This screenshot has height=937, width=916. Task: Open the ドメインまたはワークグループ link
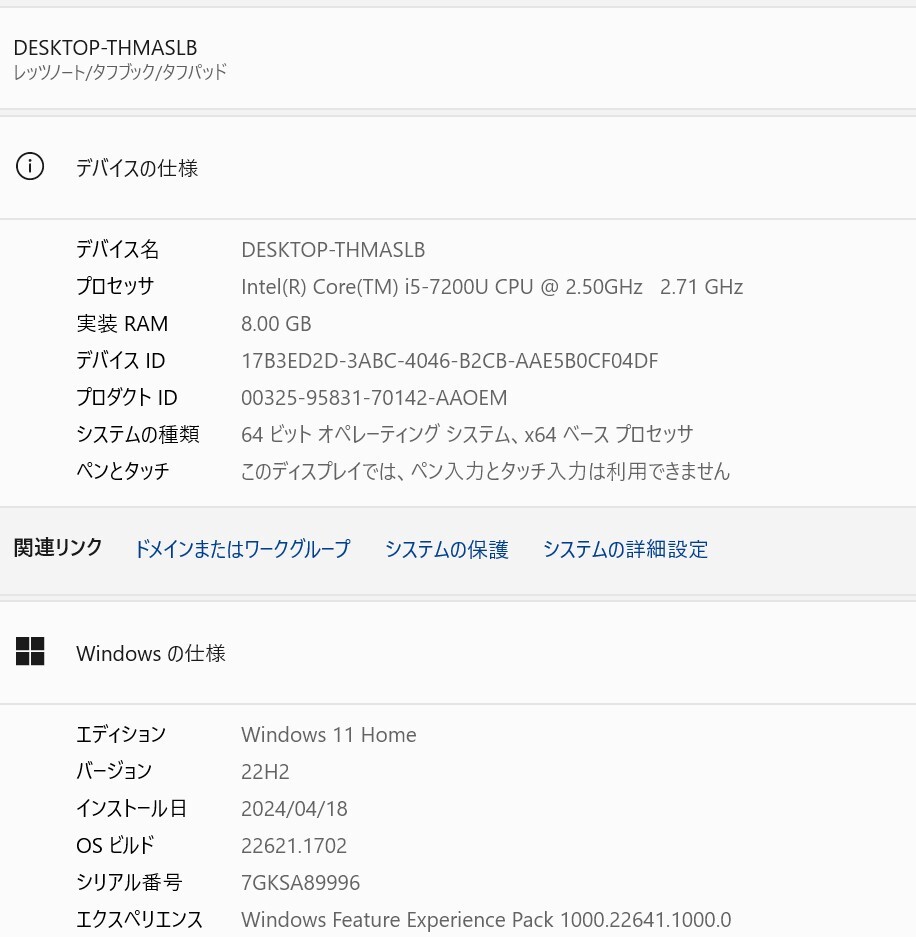(x=242, y=549)
